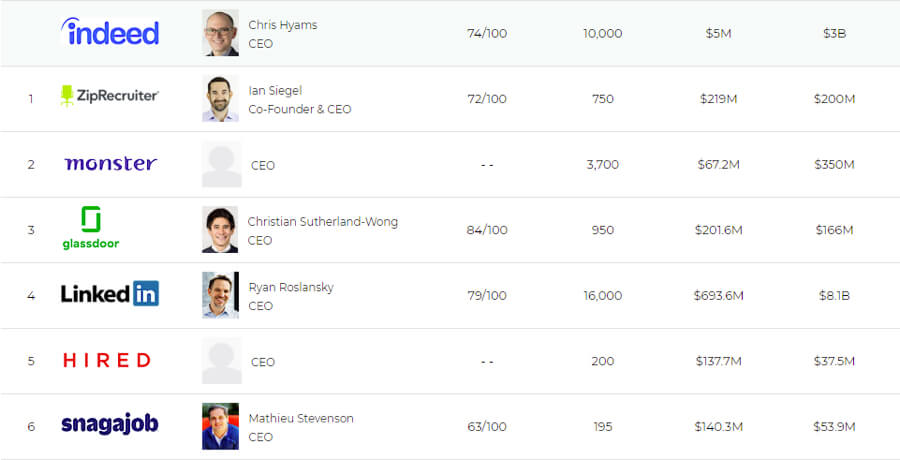Click the Ian Siegel name

[275, 90]
